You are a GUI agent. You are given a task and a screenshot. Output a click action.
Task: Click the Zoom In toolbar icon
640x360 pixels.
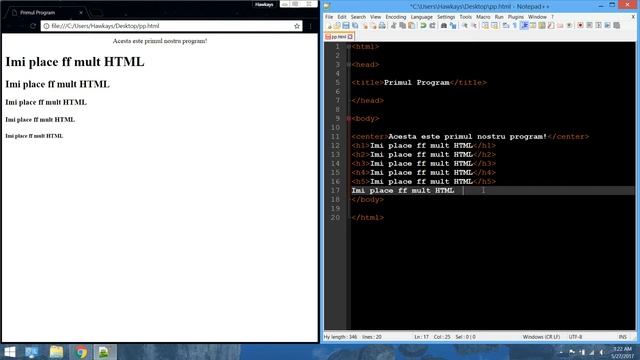click(x=465, y=26)
